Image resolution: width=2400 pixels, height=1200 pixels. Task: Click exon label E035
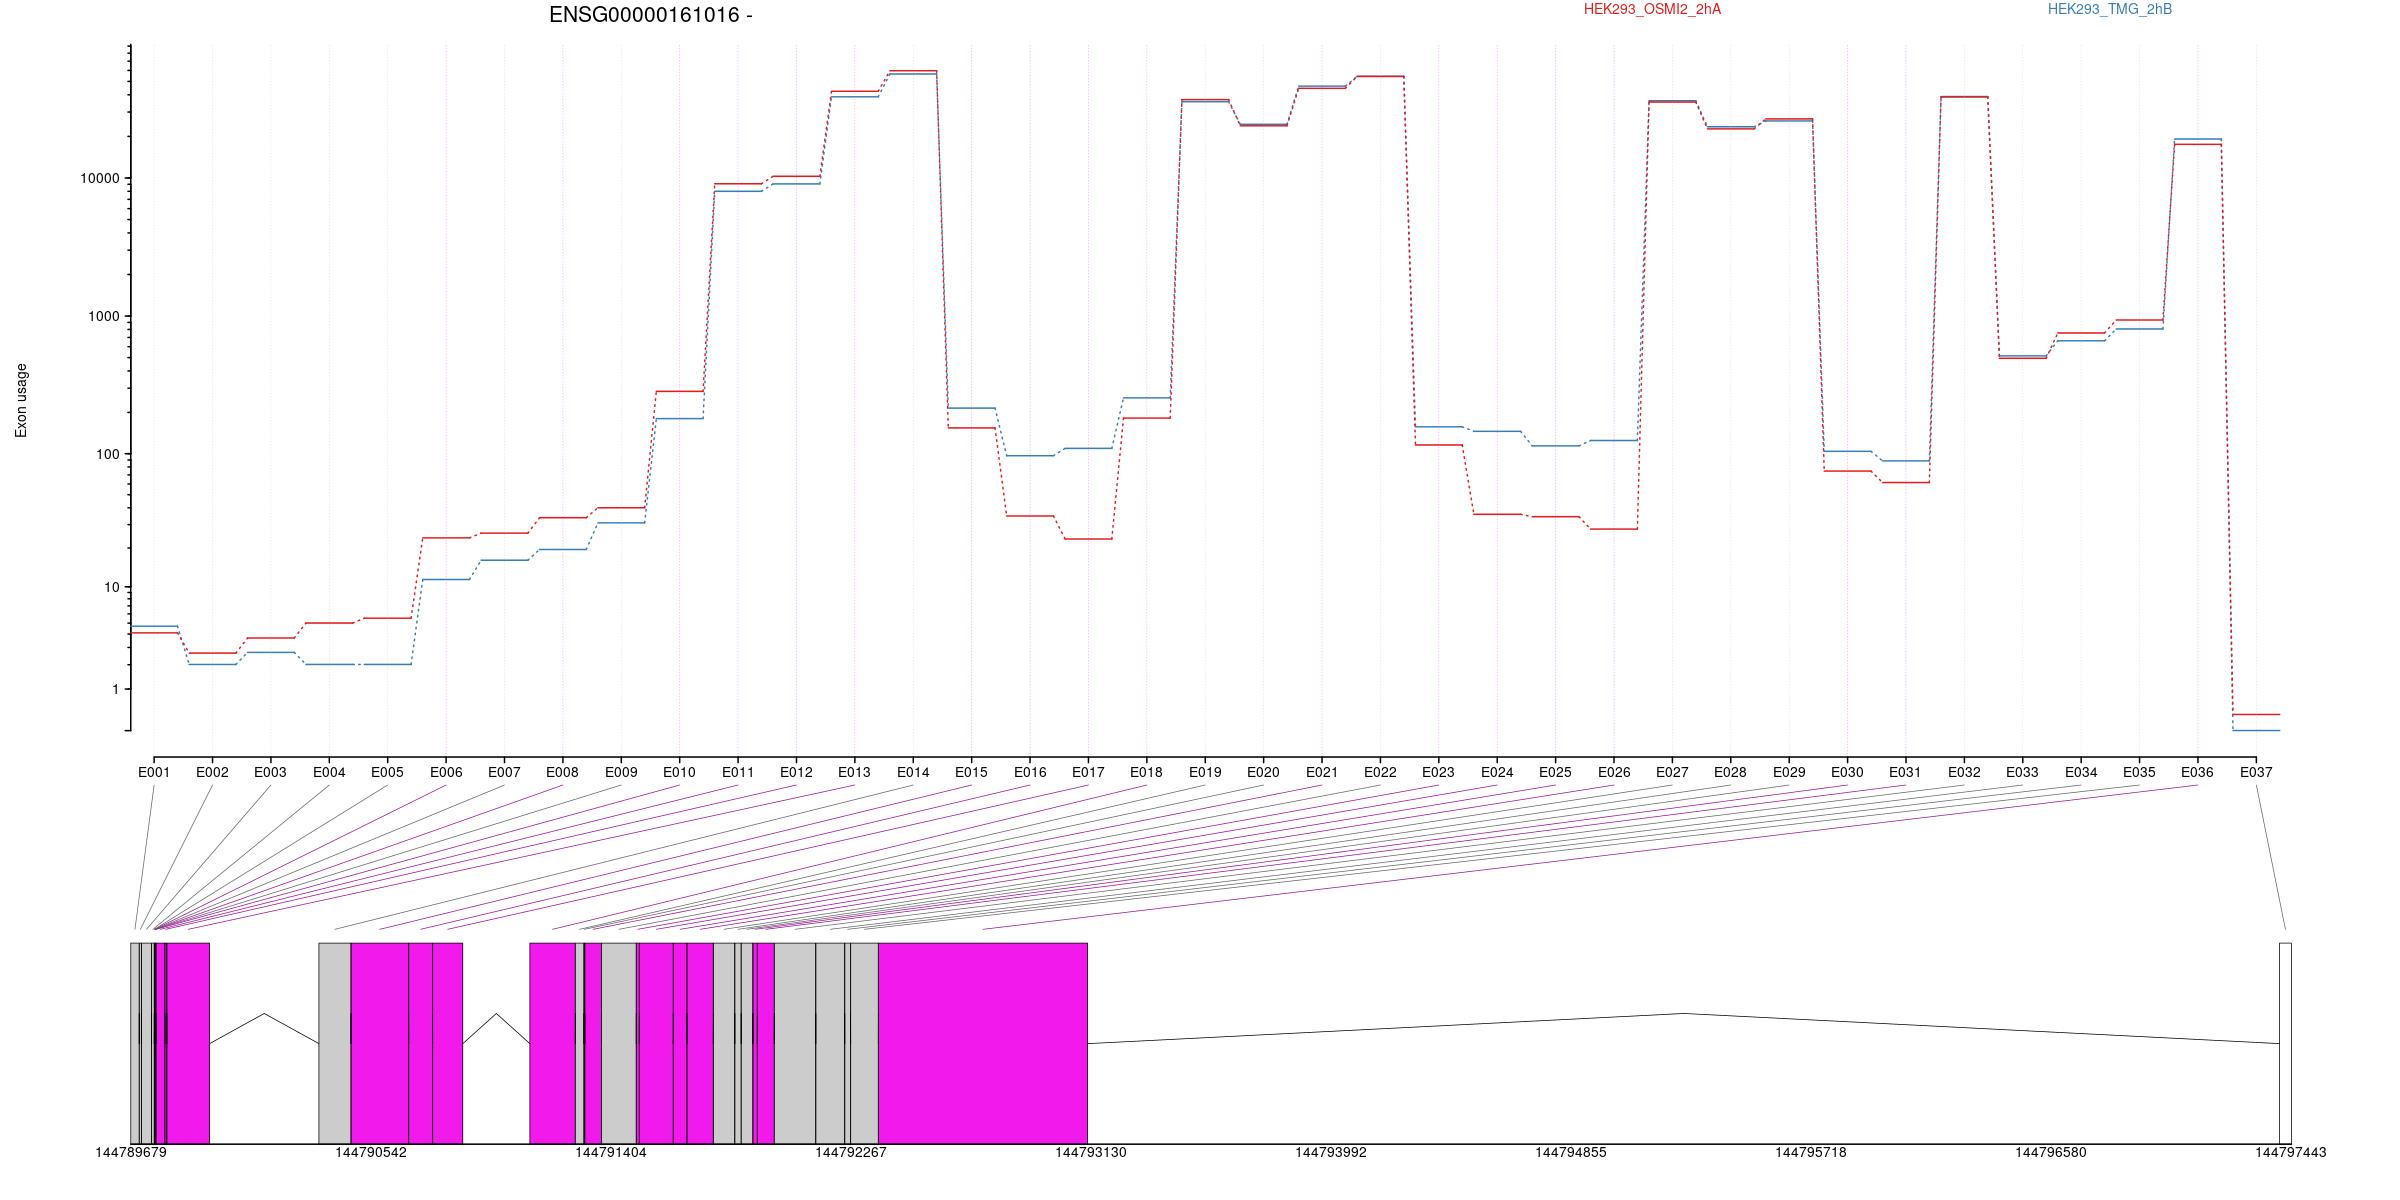pos(2139,772)
